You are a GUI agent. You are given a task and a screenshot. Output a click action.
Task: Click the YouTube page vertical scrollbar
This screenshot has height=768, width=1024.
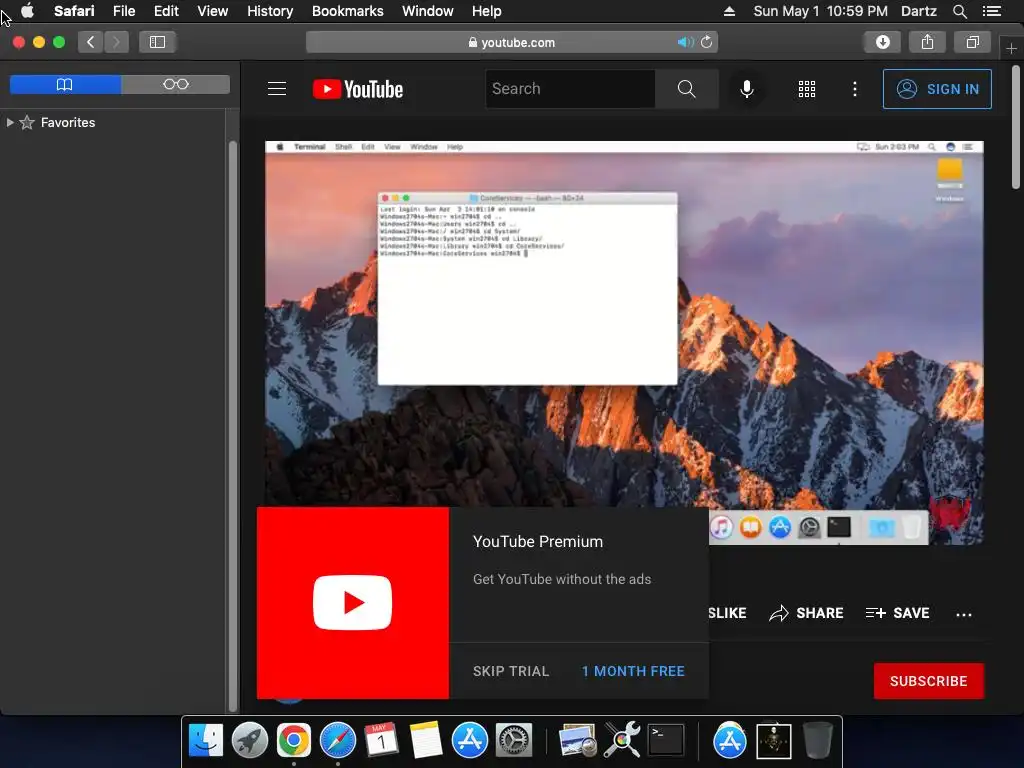(x=1016, y=125)
